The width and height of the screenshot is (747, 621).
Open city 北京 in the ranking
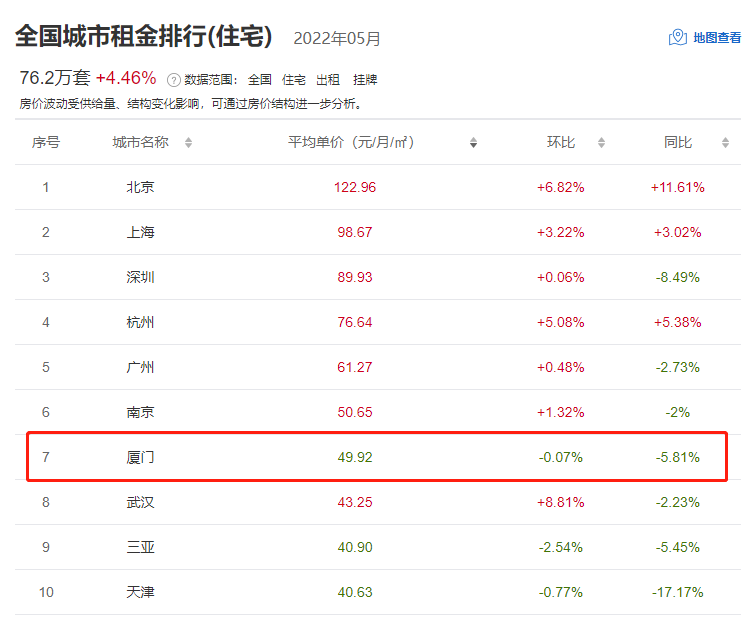141,187
